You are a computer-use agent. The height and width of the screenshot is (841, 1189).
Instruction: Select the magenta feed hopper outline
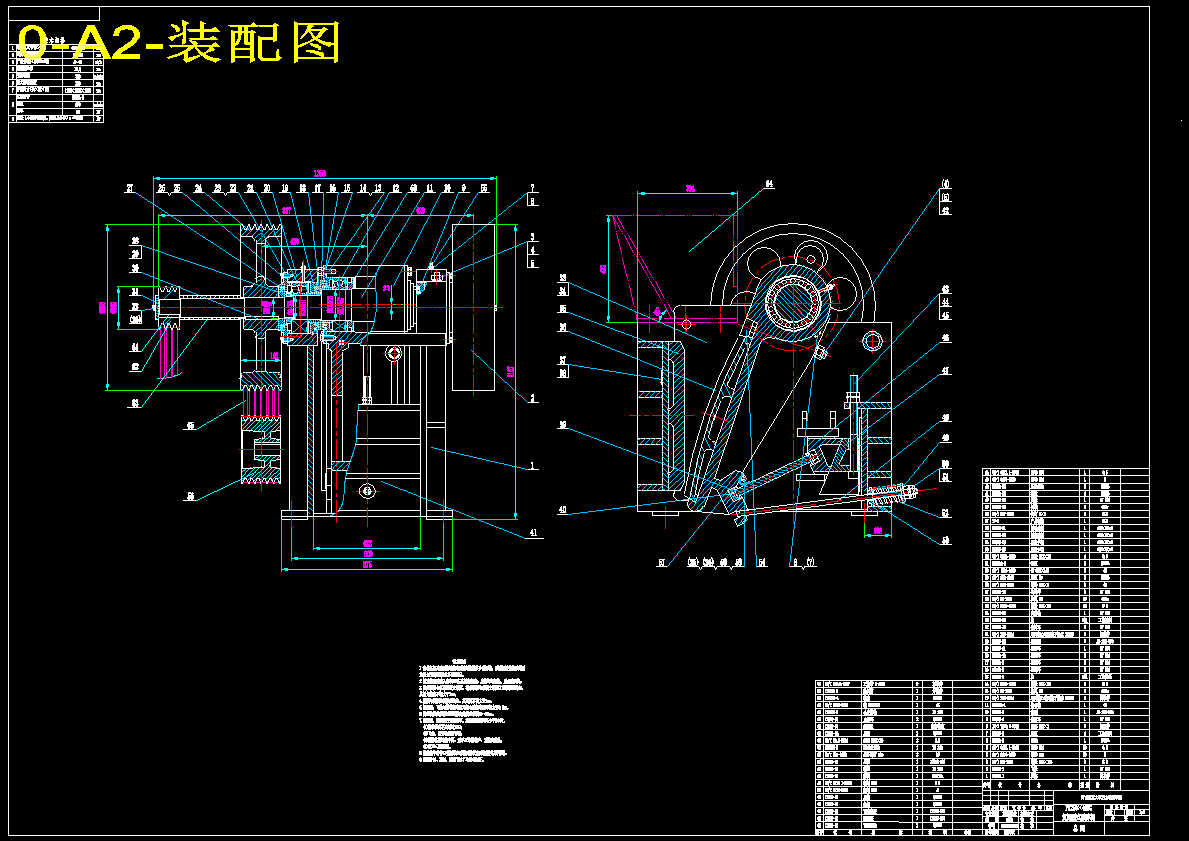pos(673,268)
